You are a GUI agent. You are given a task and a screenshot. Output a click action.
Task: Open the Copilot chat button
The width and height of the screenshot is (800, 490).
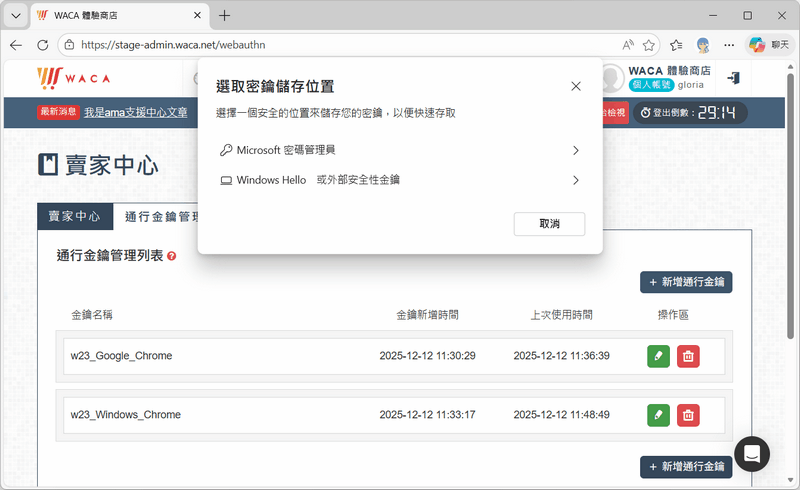coord(768,45)
